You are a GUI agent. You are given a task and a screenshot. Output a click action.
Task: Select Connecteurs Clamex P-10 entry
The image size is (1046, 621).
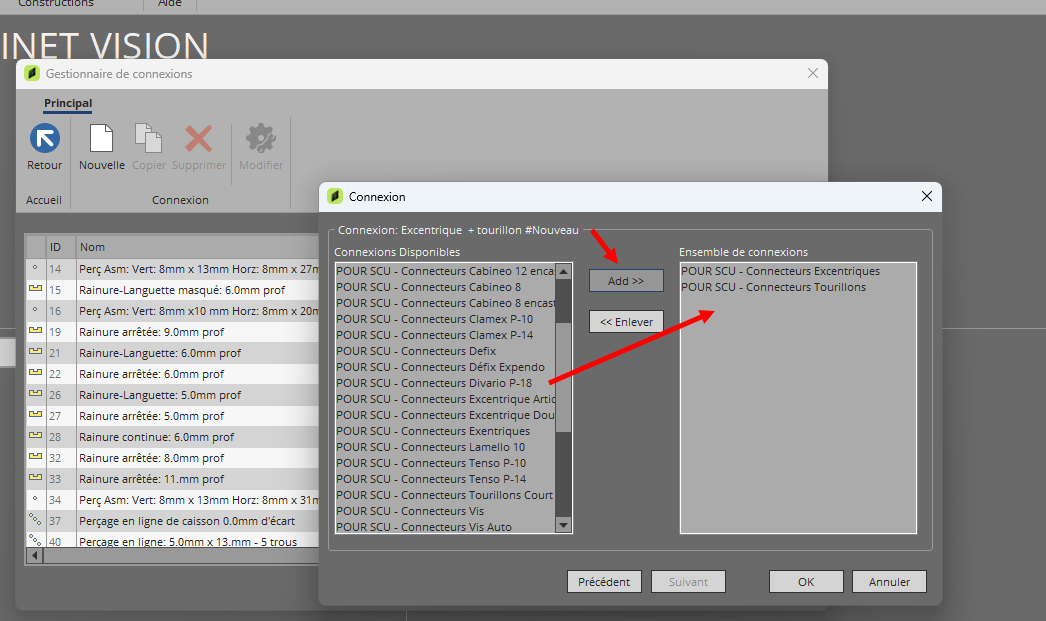point(446,319)
